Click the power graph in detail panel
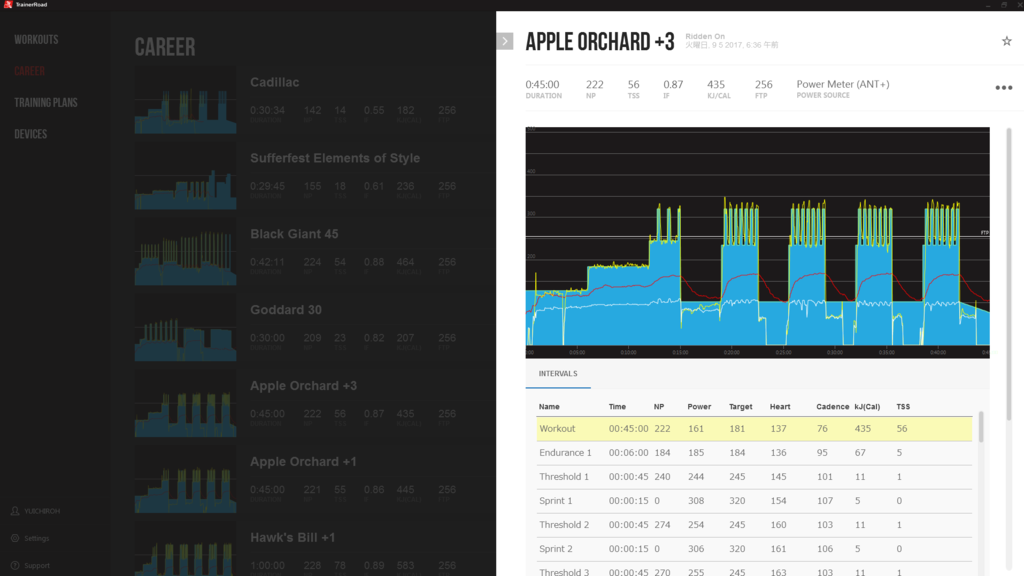 point(758,242)
